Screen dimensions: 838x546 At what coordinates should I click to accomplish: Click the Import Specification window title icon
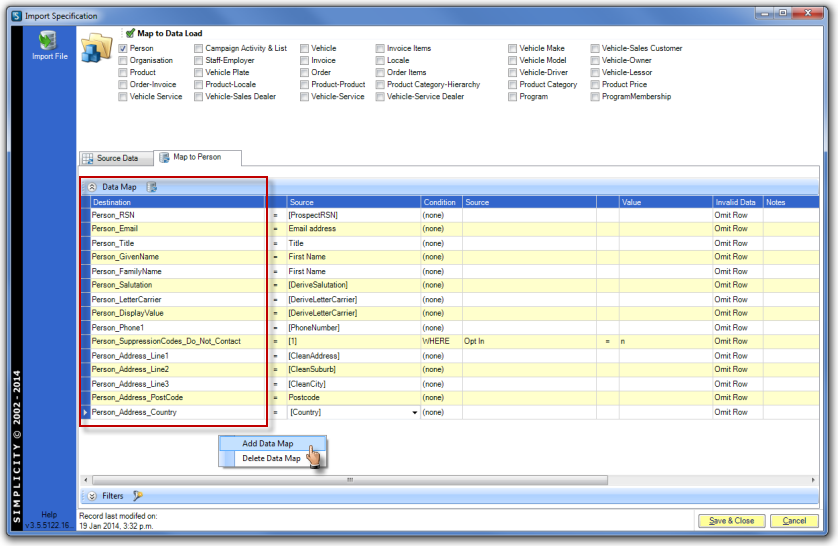click(x=17, y=15)
